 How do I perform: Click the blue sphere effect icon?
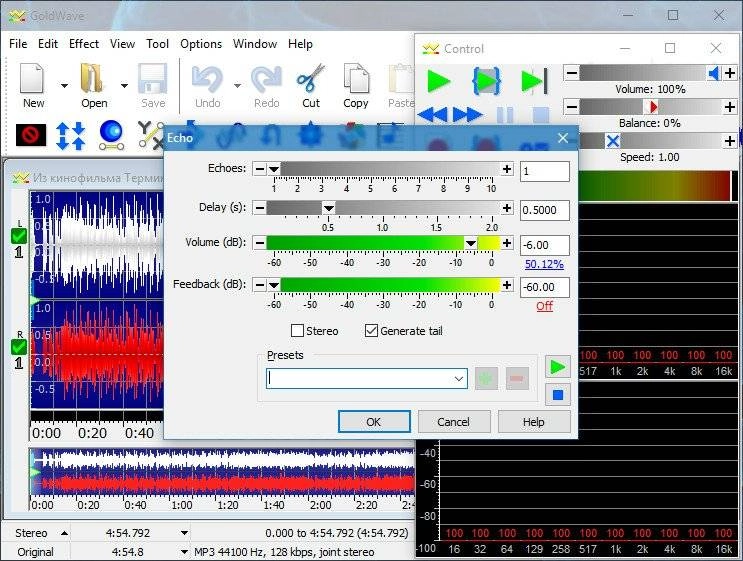(x=111, y=135)
